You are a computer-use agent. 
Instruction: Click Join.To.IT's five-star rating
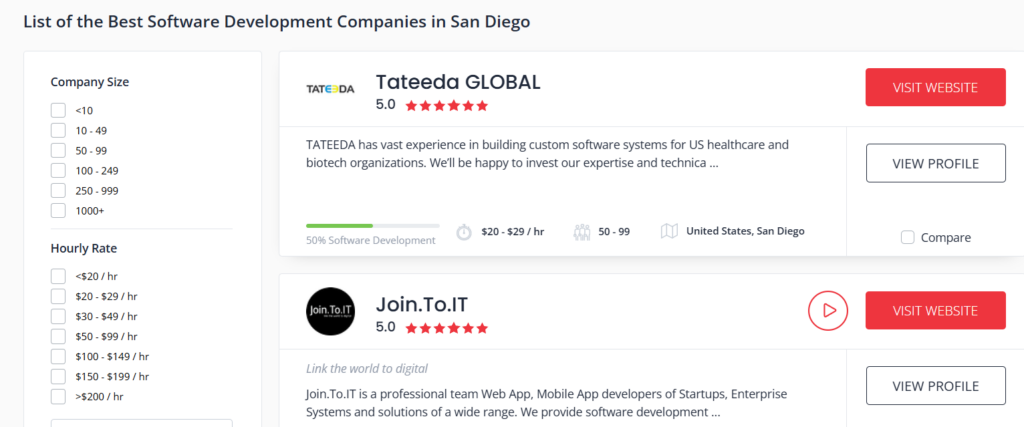tap(447, 328)
